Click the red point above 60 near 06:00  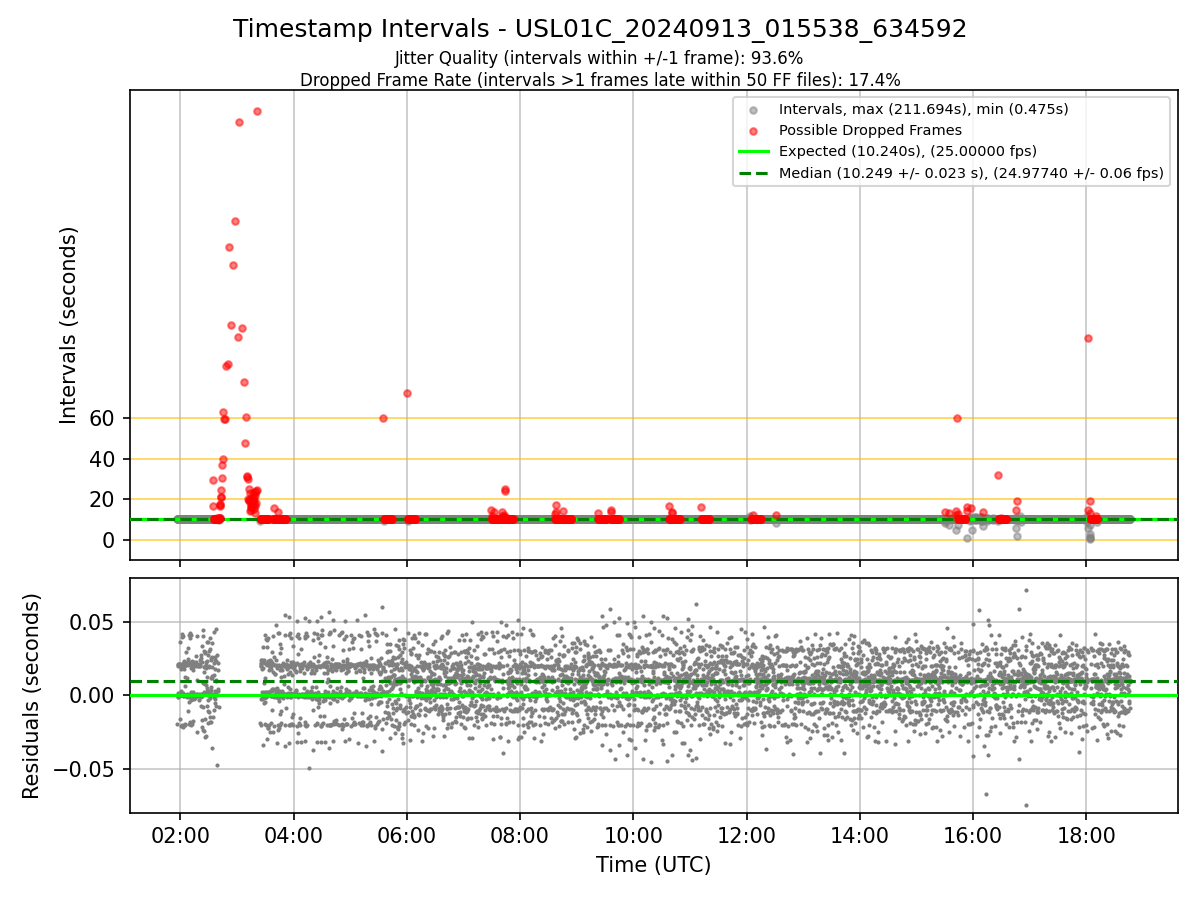click(x=407, y=393)
